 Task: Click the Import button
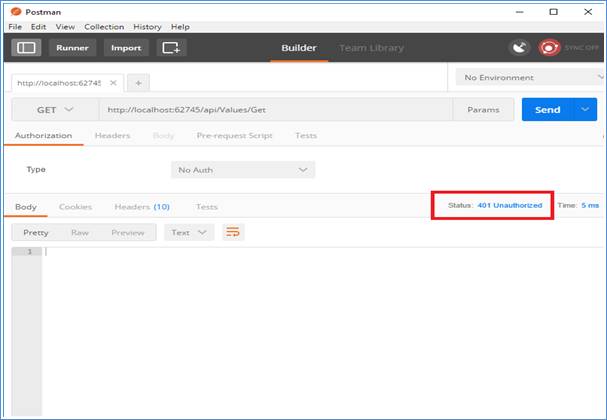pyautogui.click(x=126, y=48)
